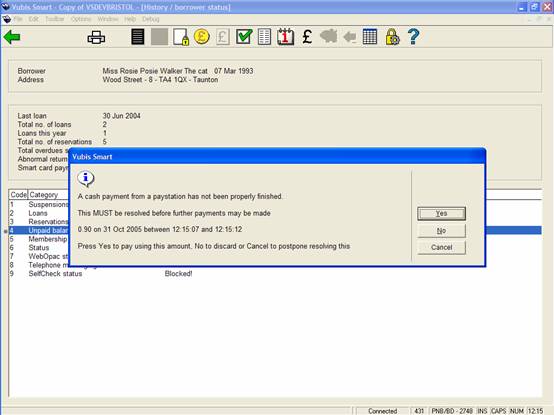Click the calendar with number 1 icon
This screenshot has height=415, width=554.
[285, 37]
